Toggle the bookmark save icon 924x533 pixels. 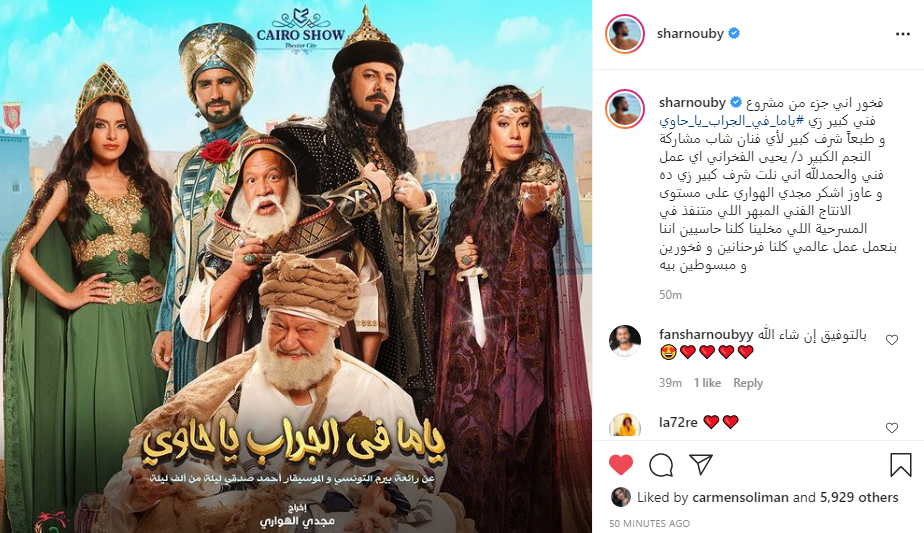pyautogui.click(x=900, y=465)
